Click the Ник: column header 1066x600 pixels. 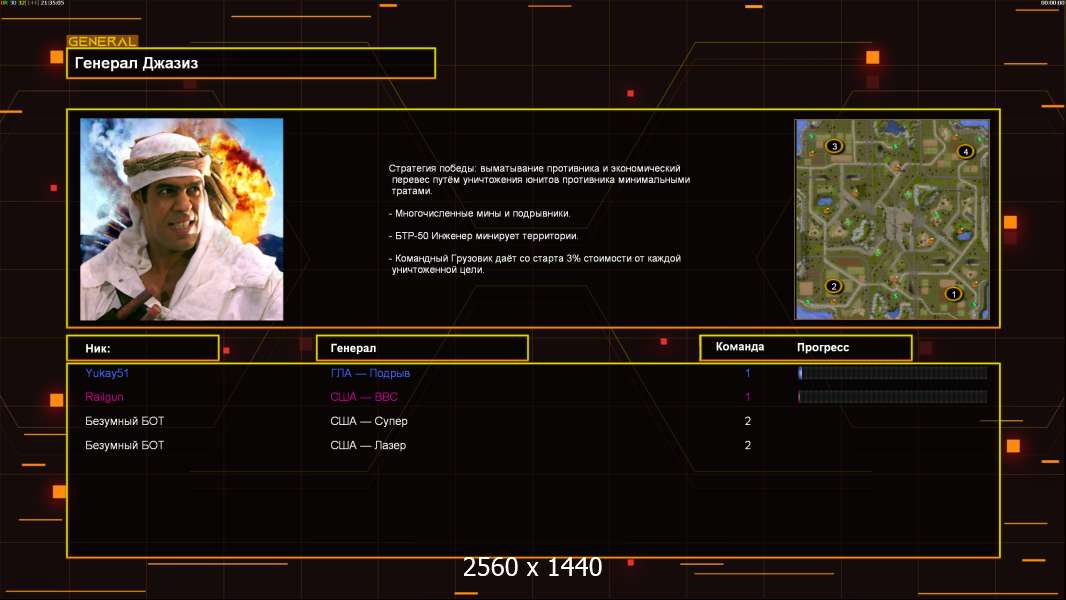click(x=142, y=348)
